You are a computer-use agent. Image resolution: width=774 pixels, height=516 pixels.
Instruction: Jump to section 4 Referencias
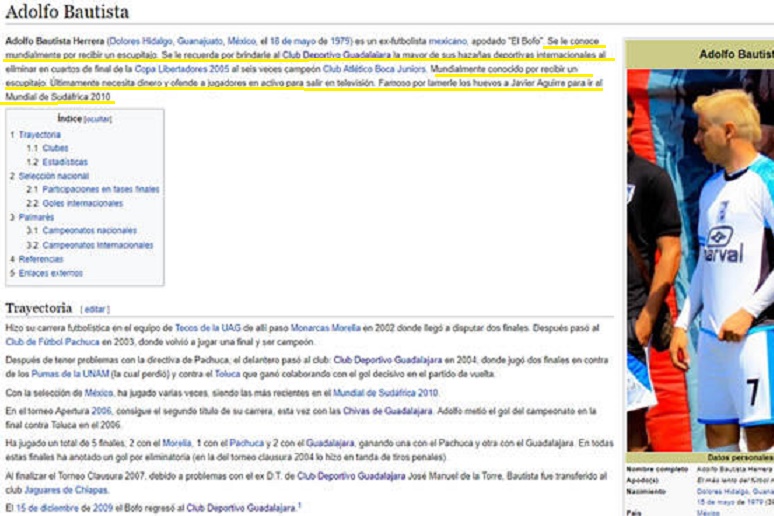pos(37,259)
